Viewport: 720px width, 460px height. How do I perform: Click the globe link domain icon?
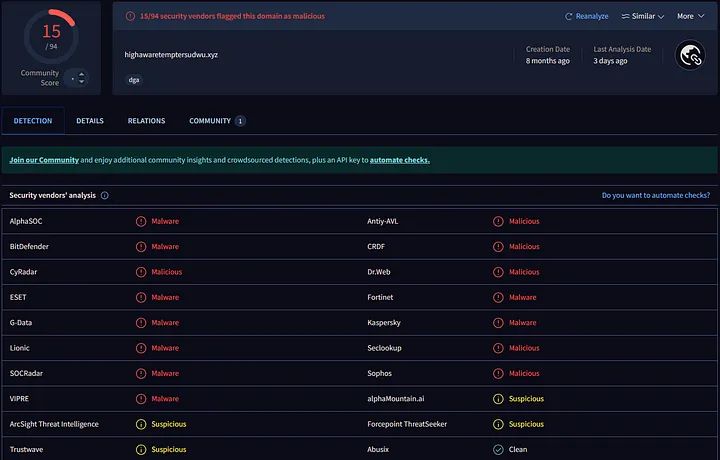click(690, 56)
